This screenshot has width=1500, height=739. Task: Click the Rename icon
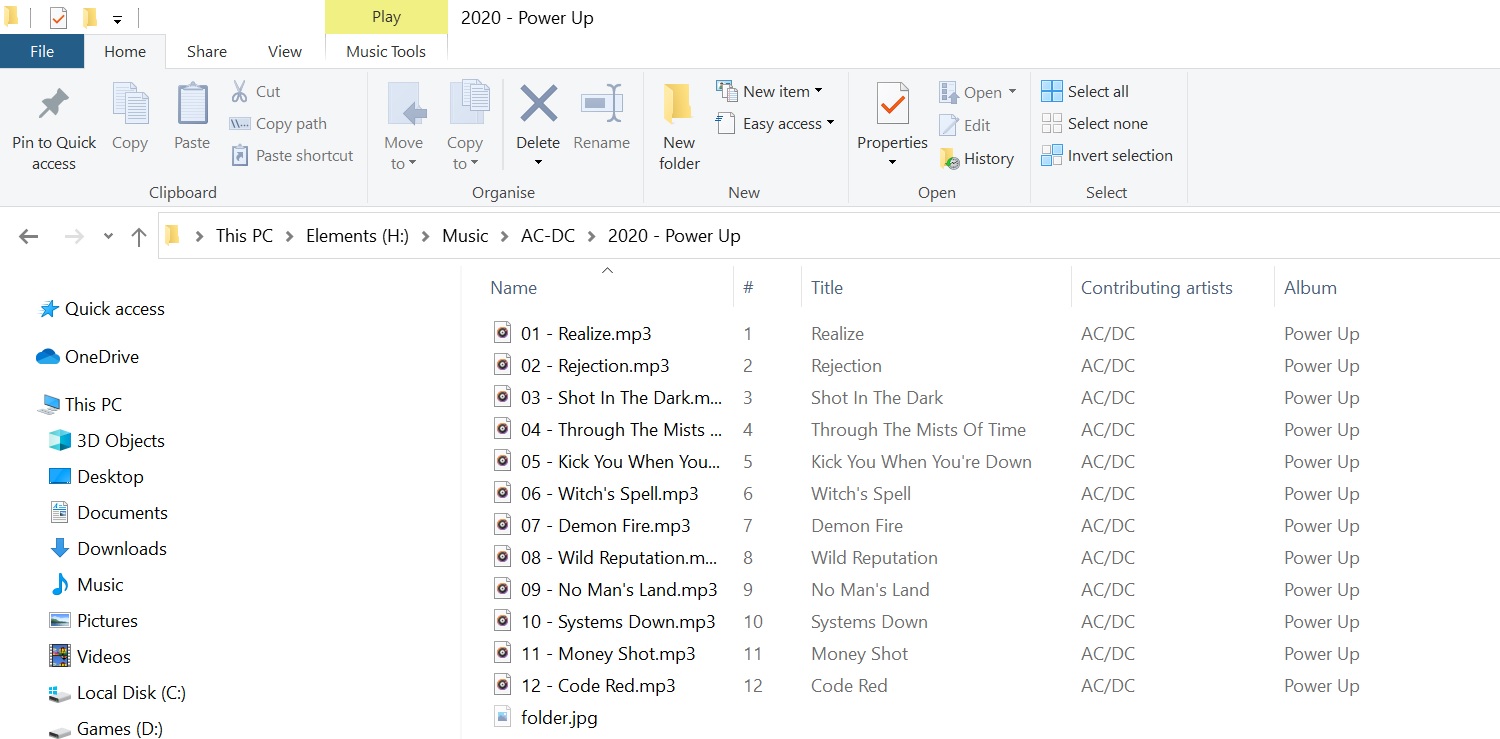pos(602,103)
